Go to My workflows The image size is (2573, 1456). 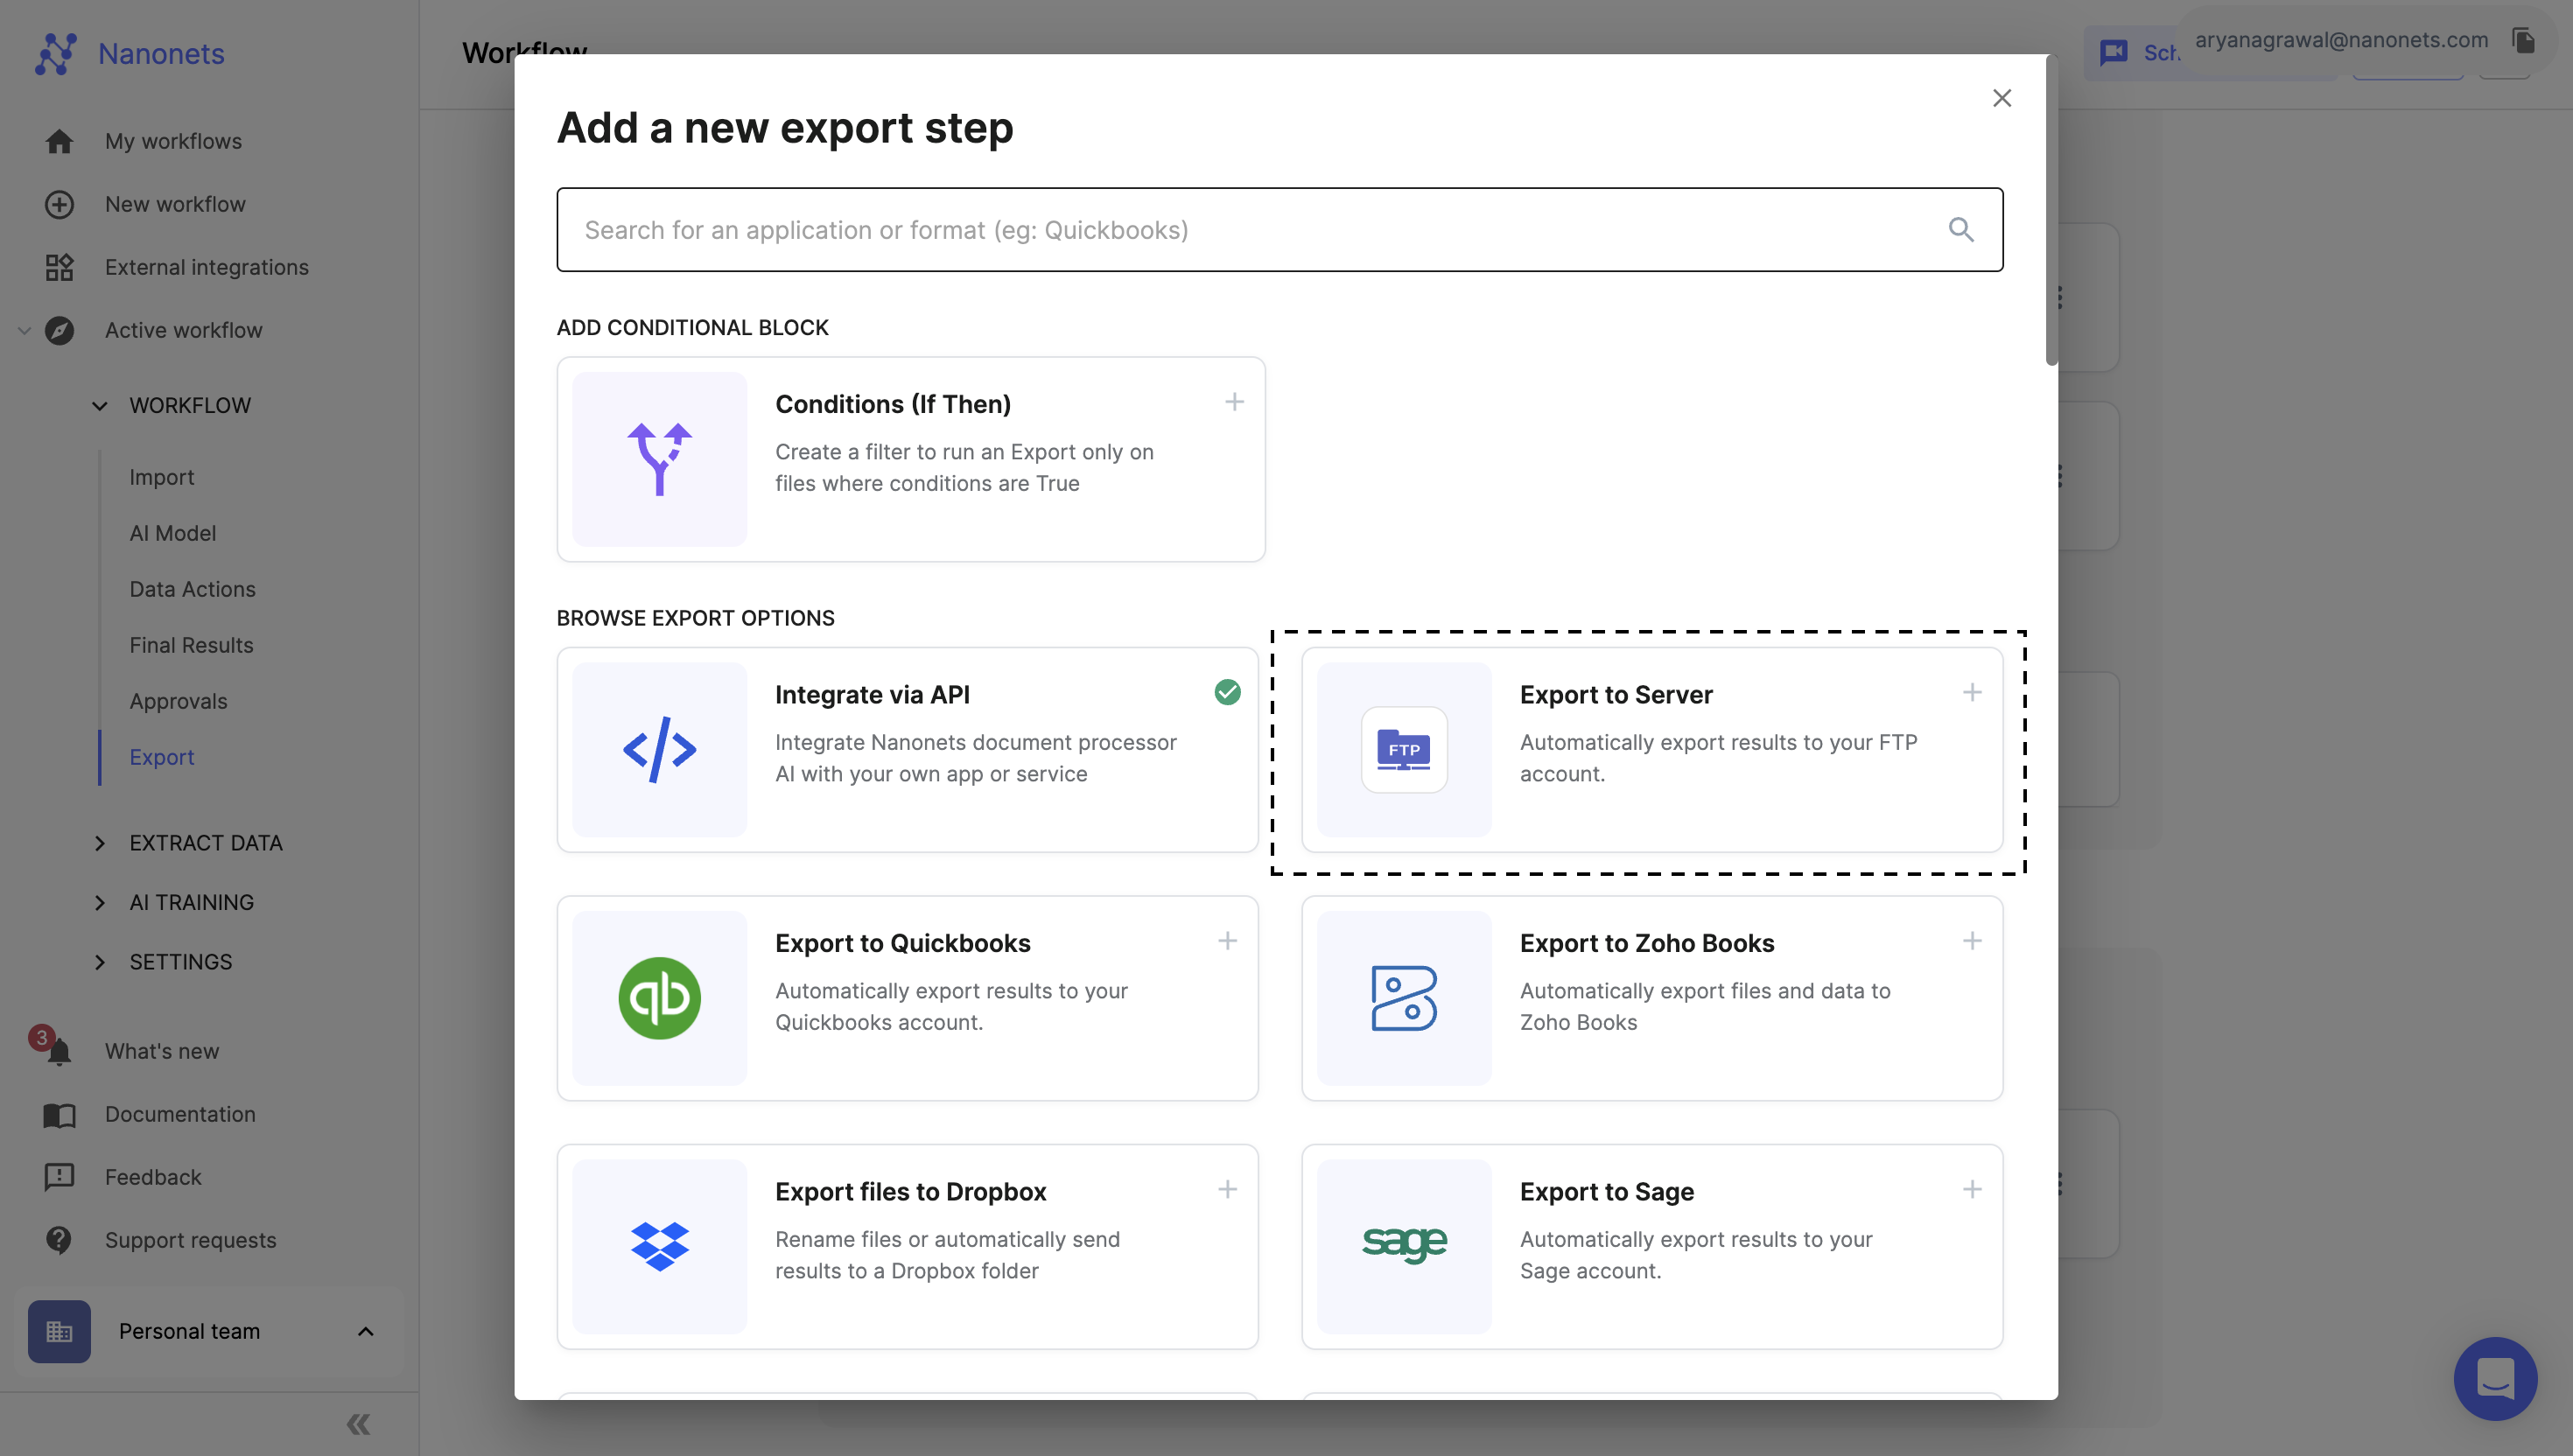174,142
